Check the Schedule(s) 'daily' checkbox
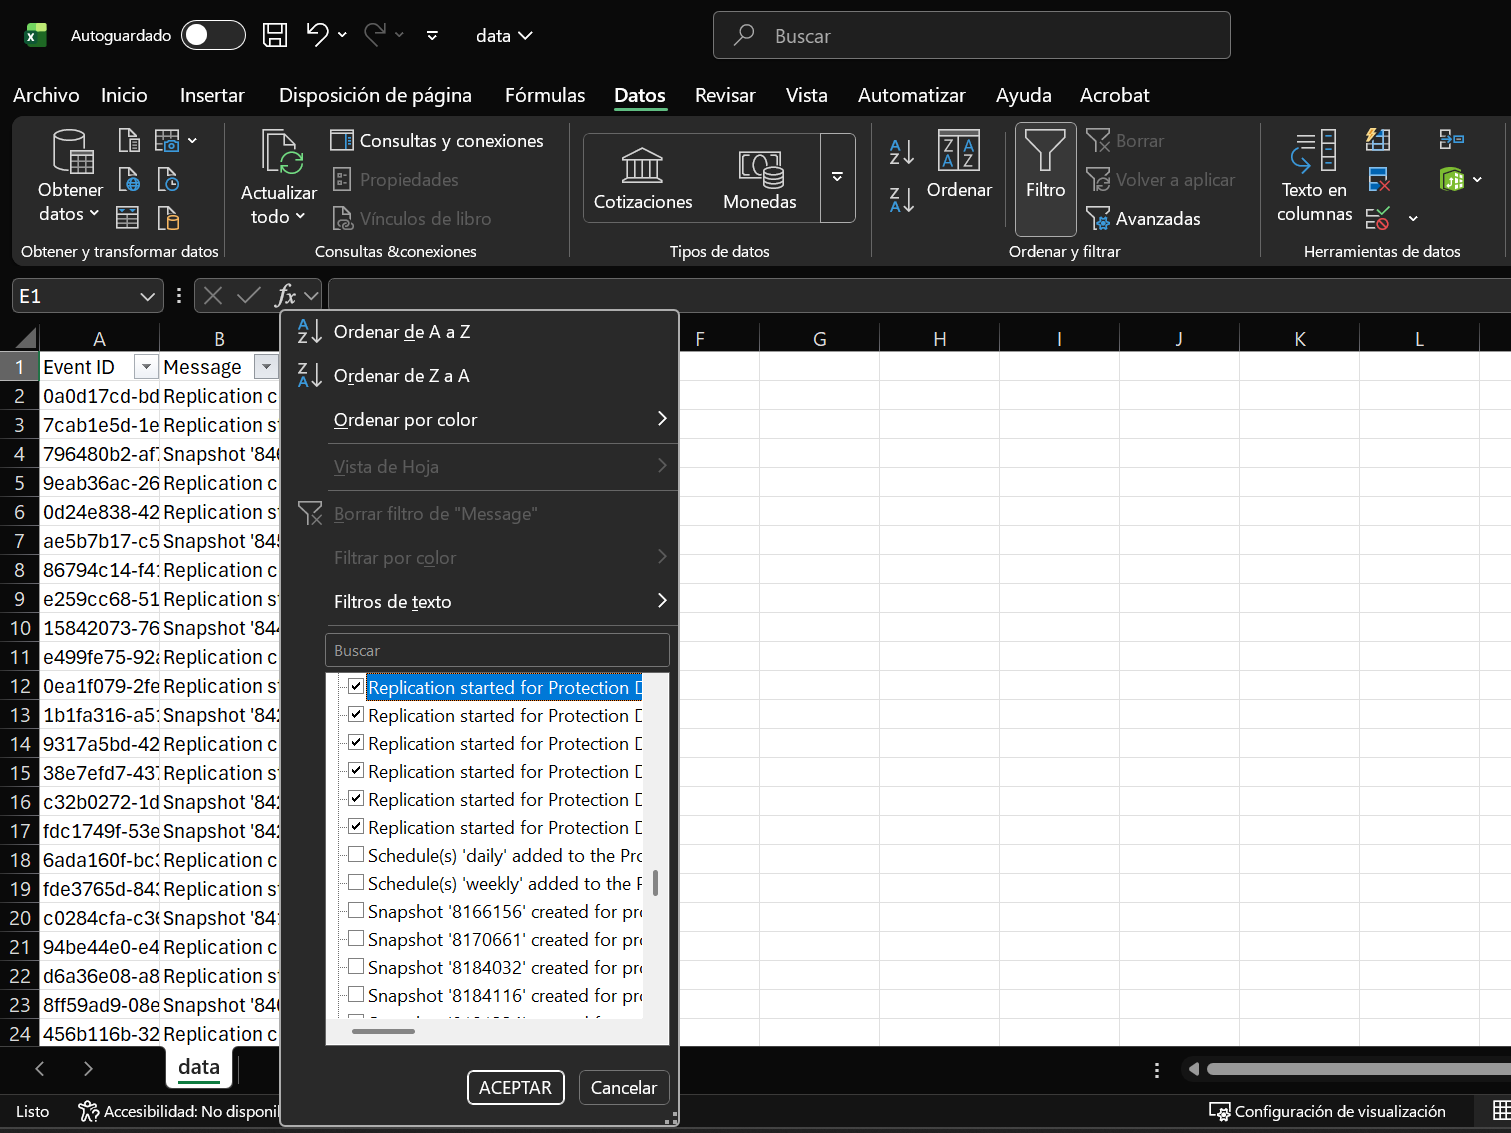The image size is (1511, 1133). coord(356,855)
